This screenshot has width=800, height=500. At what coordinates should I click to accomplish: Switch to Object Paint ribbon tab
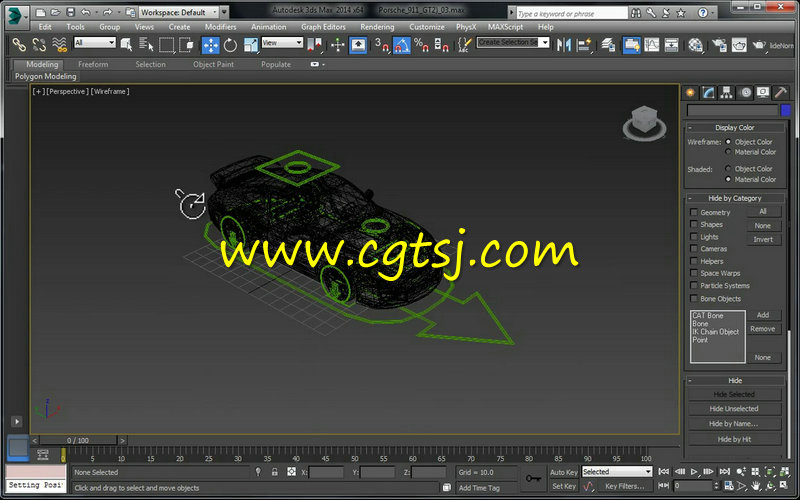[x=213, y=64]
